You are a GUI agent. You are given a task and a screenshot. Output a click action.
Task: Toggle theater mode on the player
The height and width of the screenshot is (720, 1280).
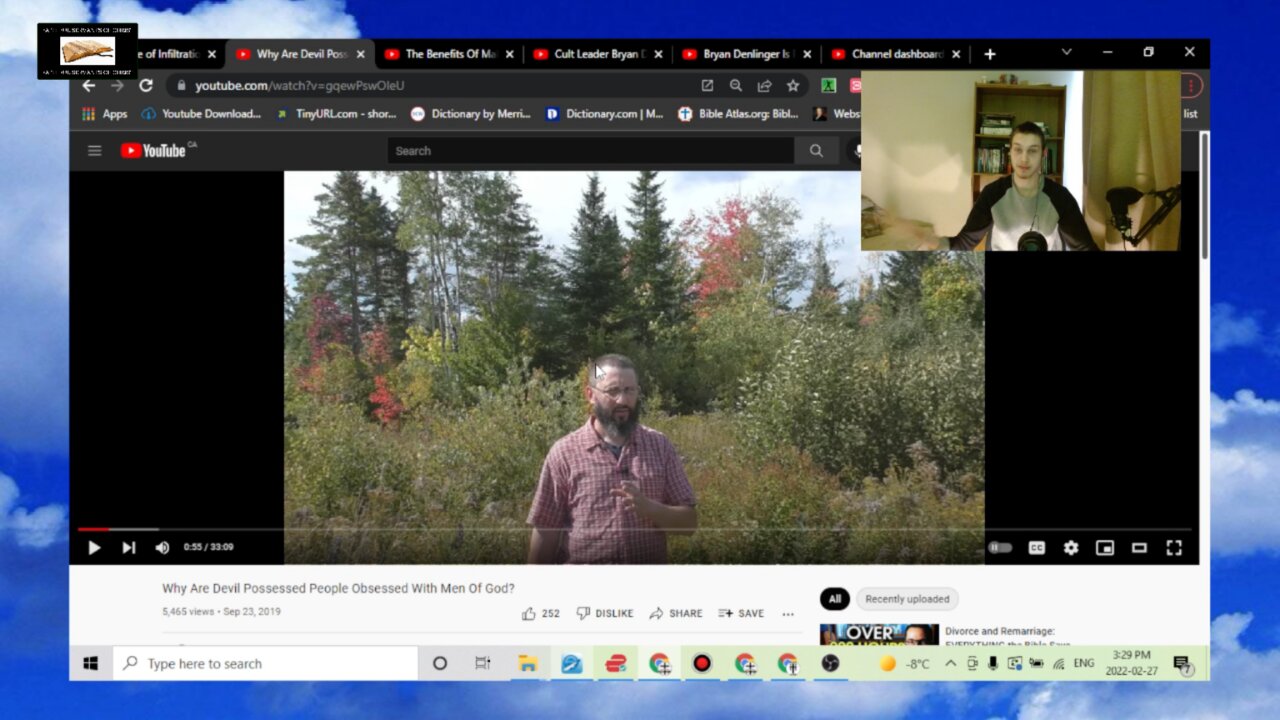pos(1139,547)
